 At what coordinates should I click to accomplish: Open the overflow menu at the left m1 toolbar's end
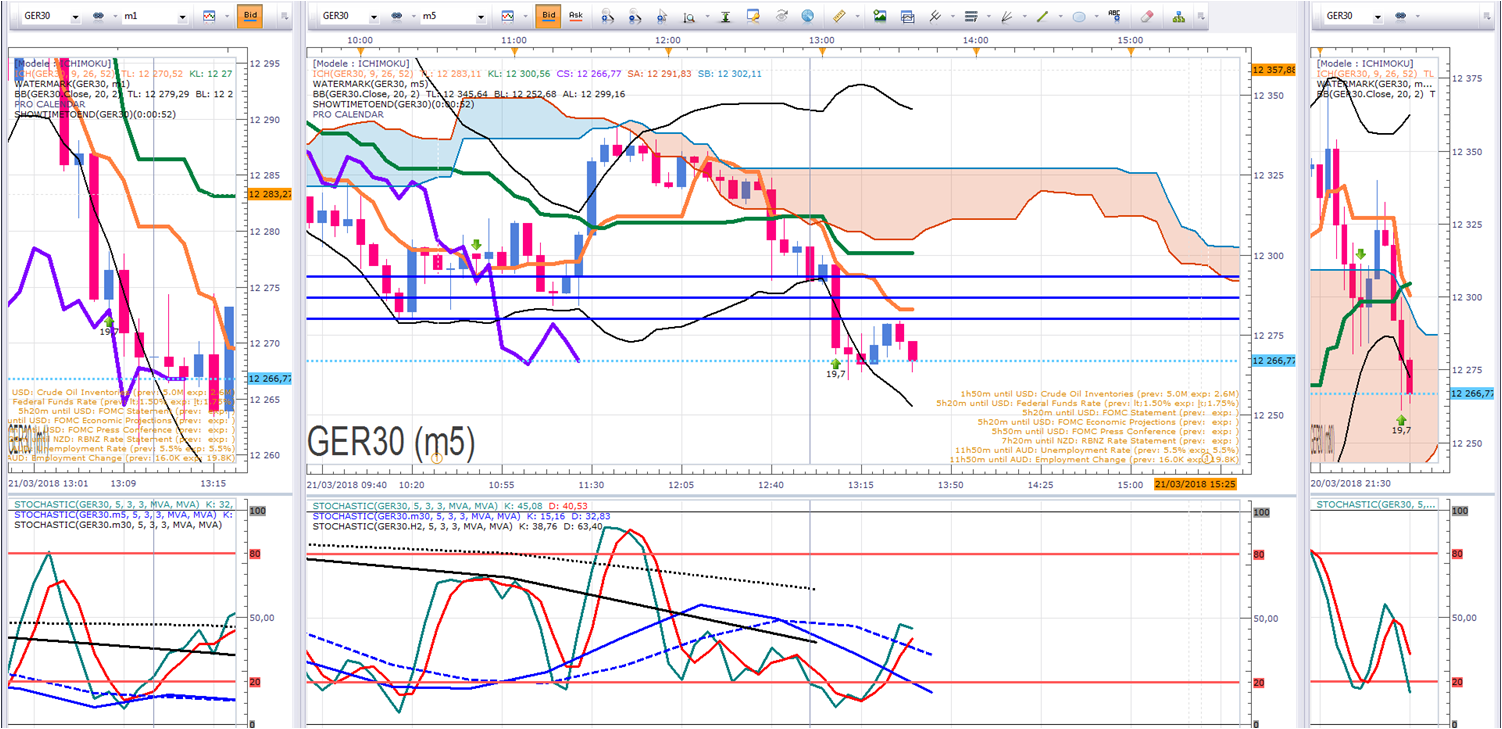(285, 18)
